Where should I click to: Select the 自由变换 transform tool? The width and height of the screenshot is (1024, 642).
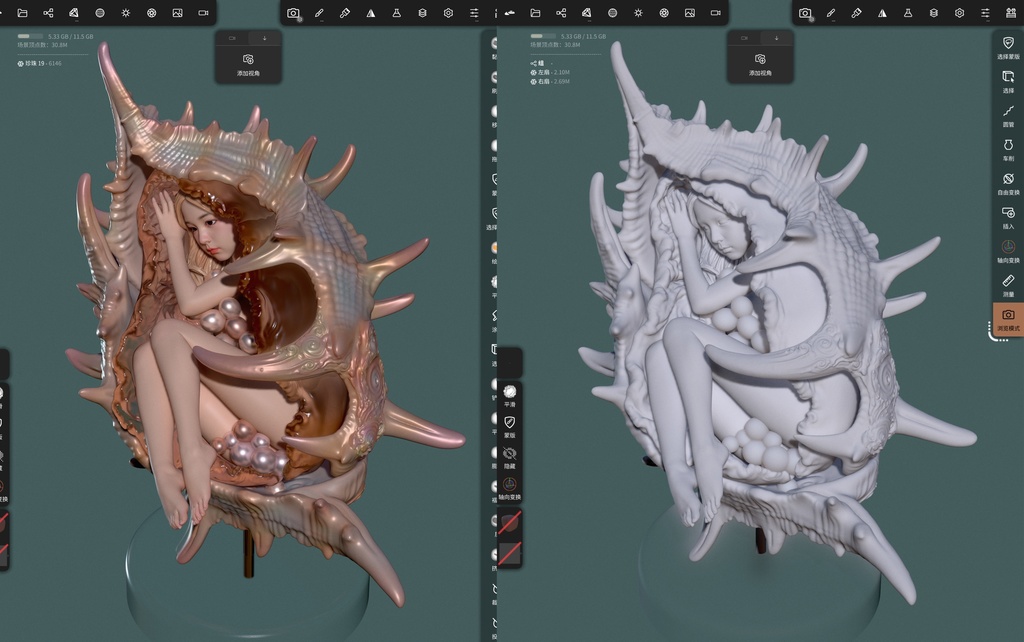[1008, 182]
